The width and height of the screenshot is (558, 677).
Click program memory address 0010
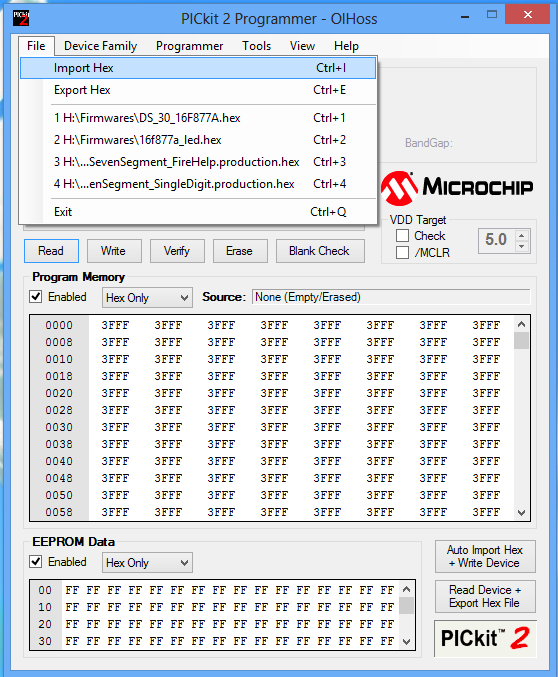[59, 359]
